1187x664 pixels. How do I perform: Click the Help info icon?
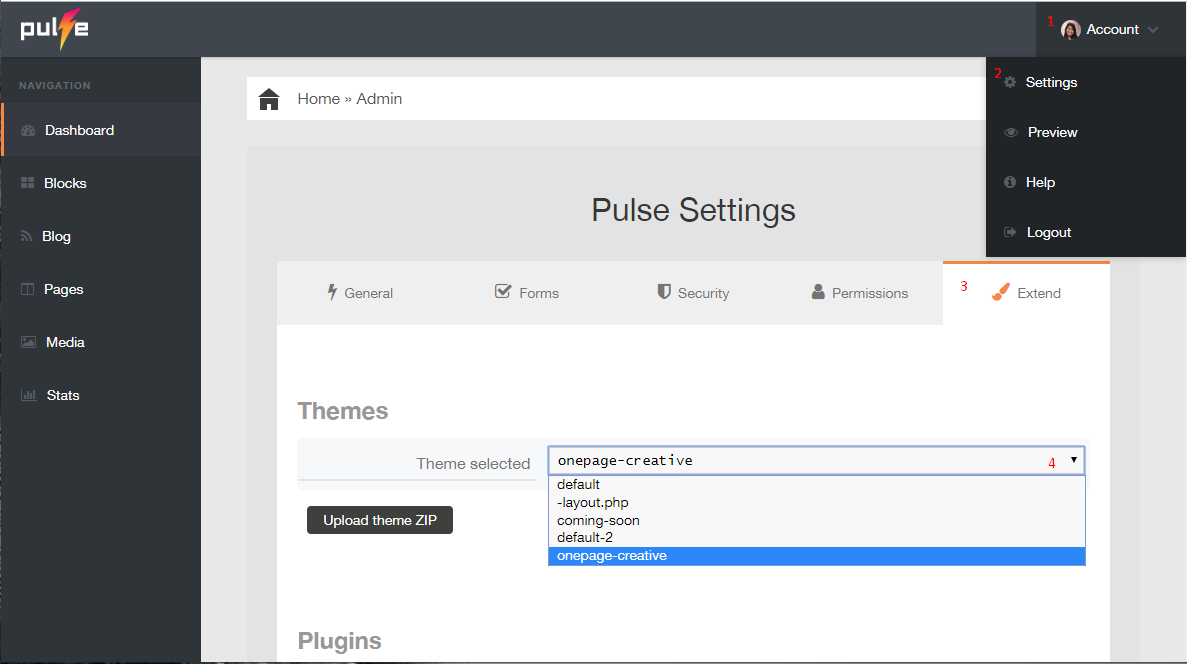[x=1010, y=182]
